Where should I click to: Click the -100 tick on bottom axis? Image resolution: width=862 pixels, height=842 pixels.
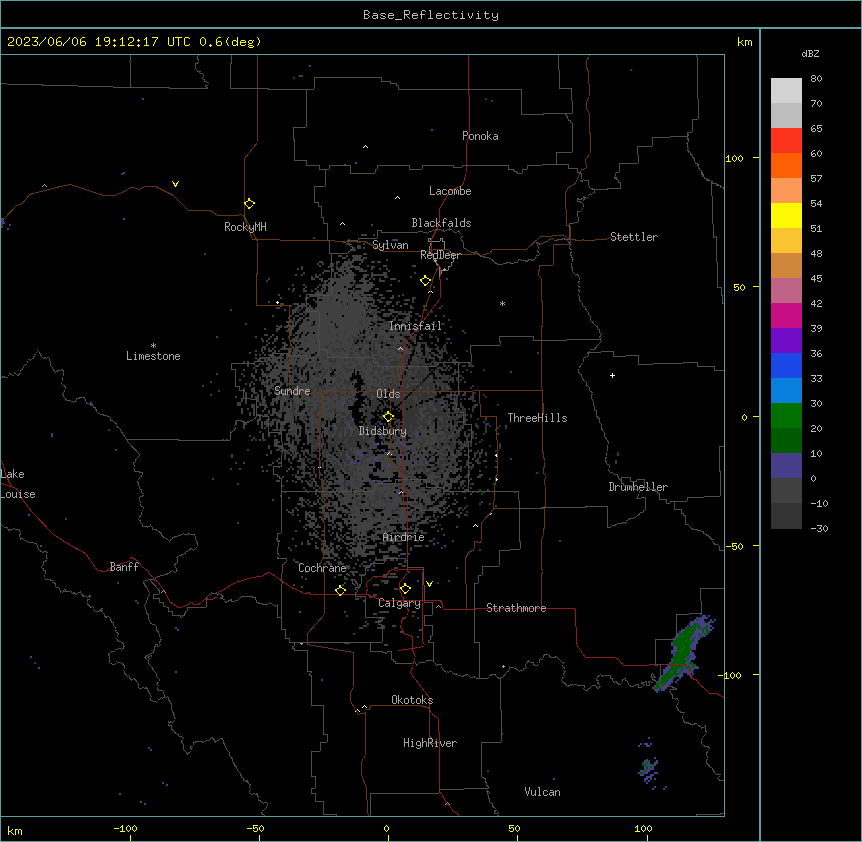click(x=125, y=829)
